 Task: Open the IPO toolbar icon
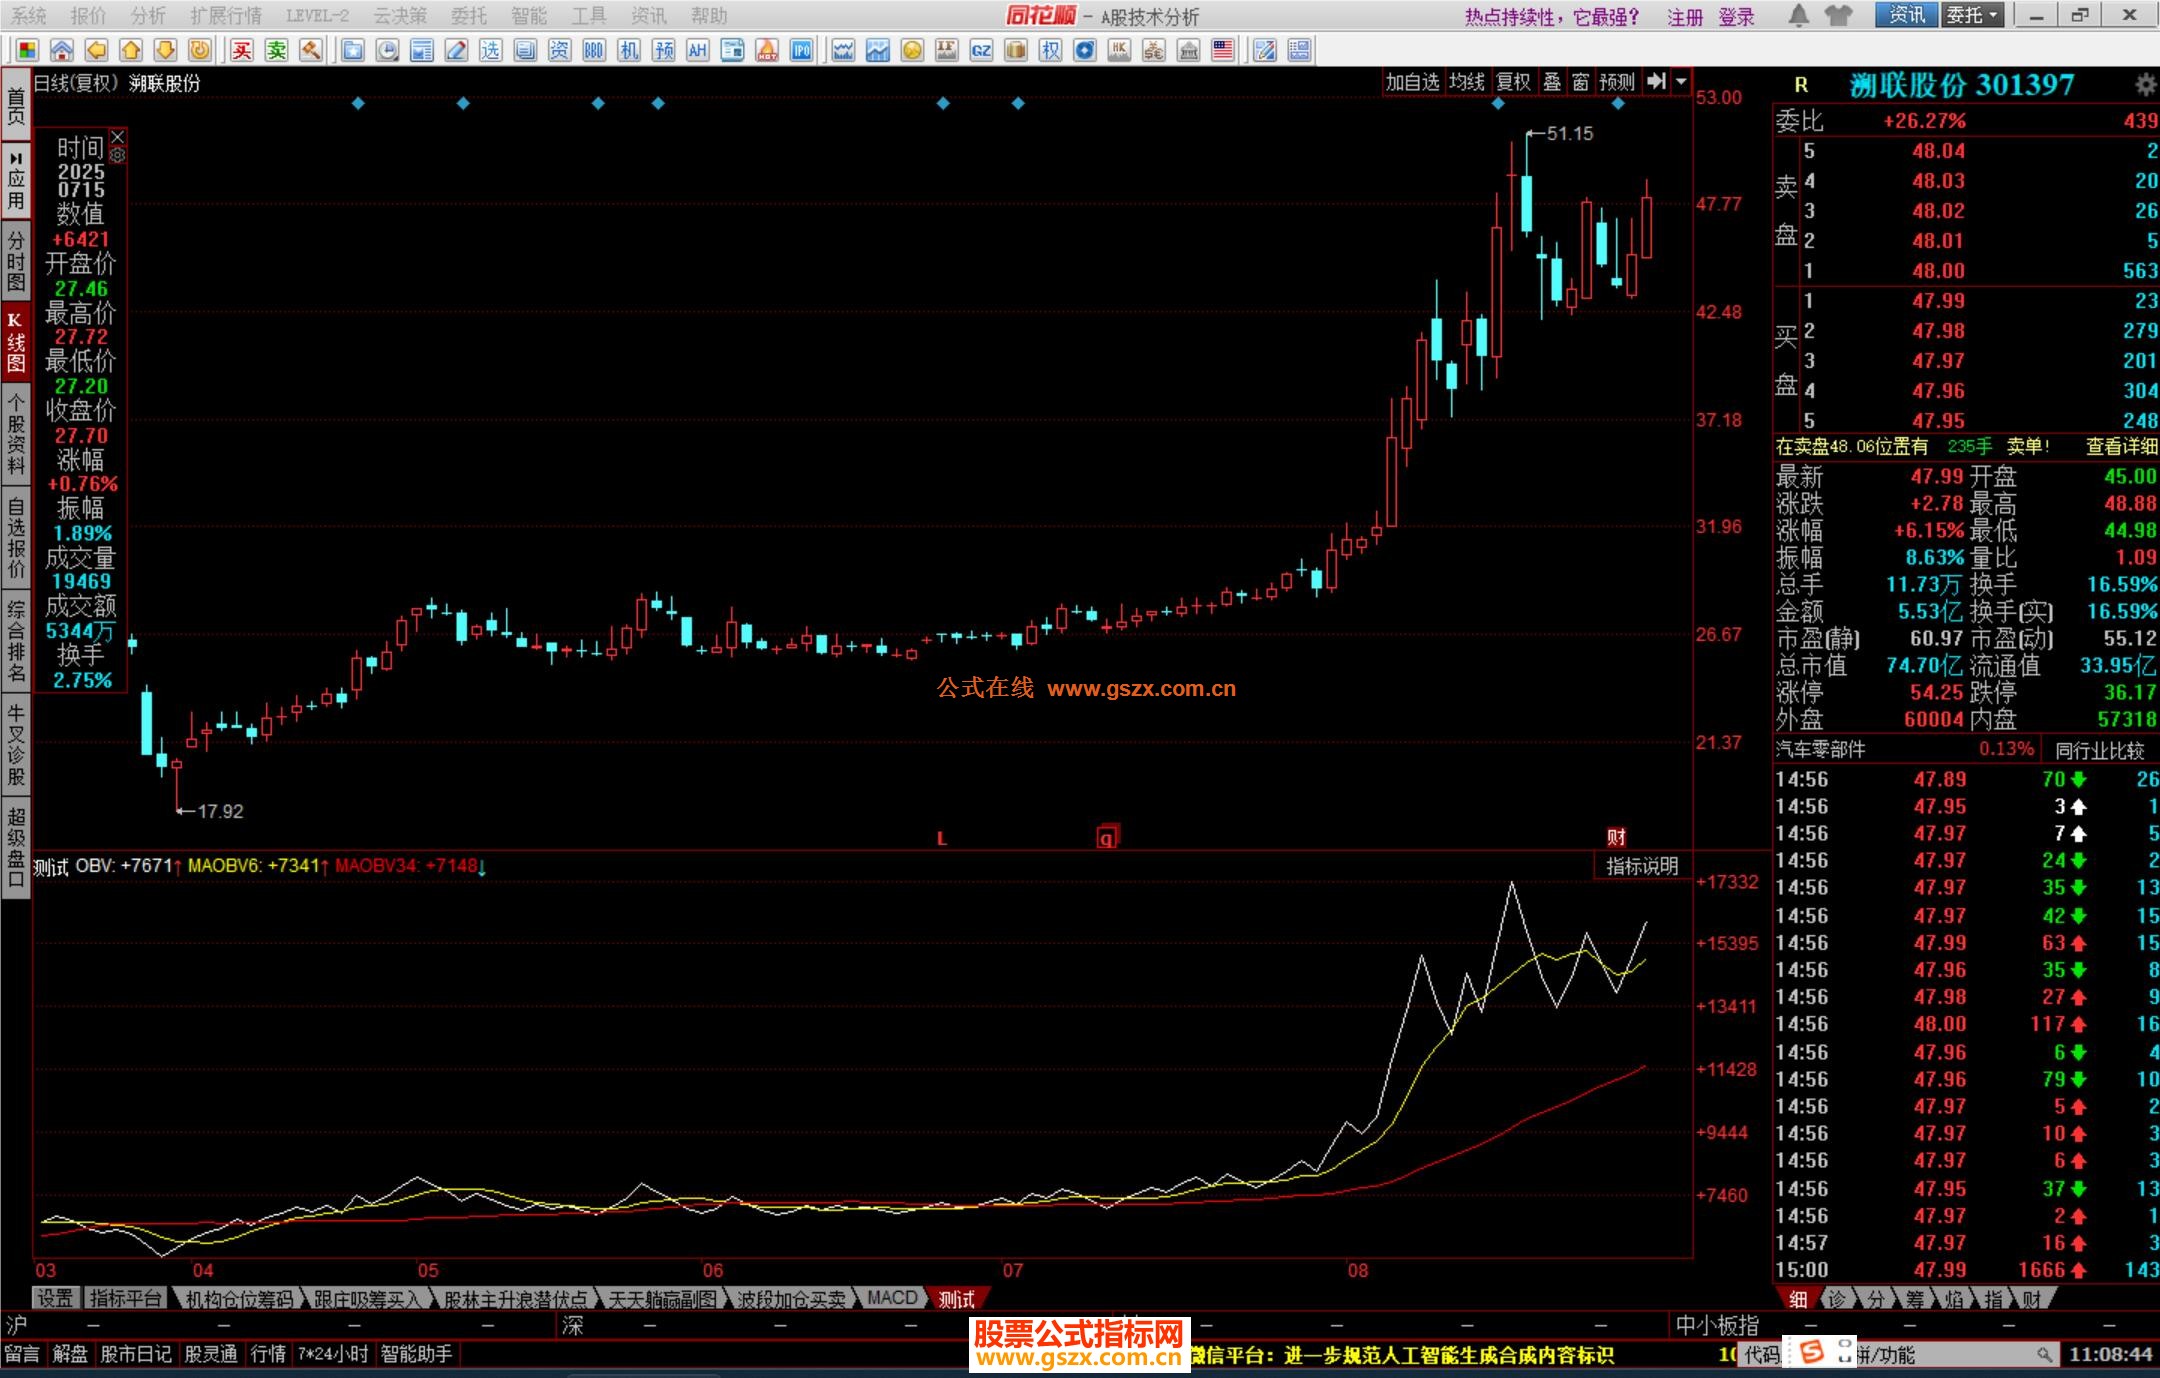801,50
